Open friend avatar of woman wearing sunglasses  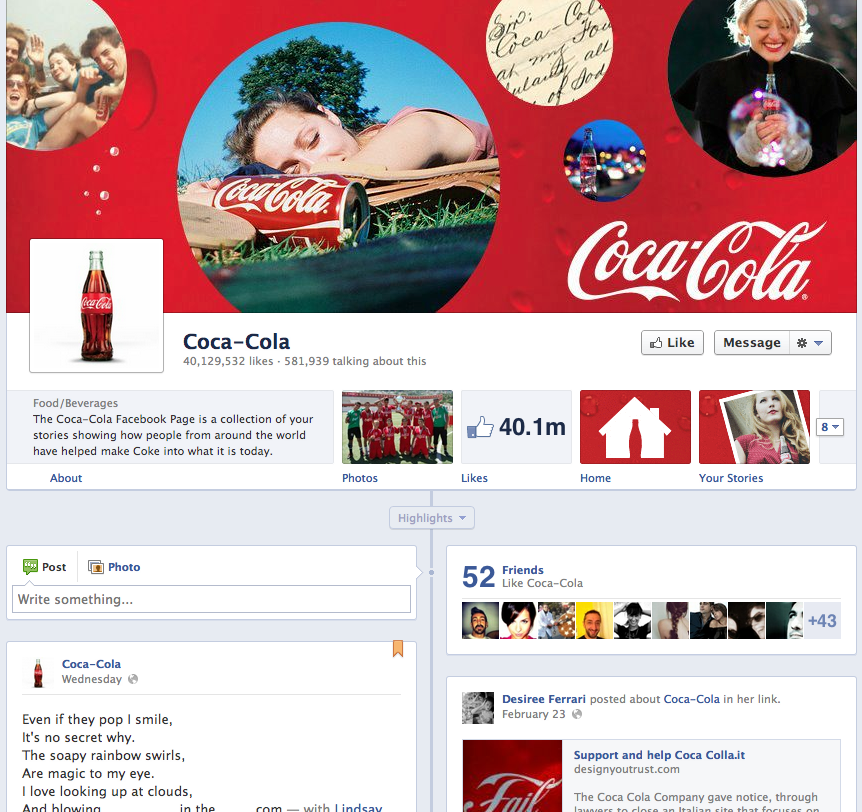(x=746, y=620)
